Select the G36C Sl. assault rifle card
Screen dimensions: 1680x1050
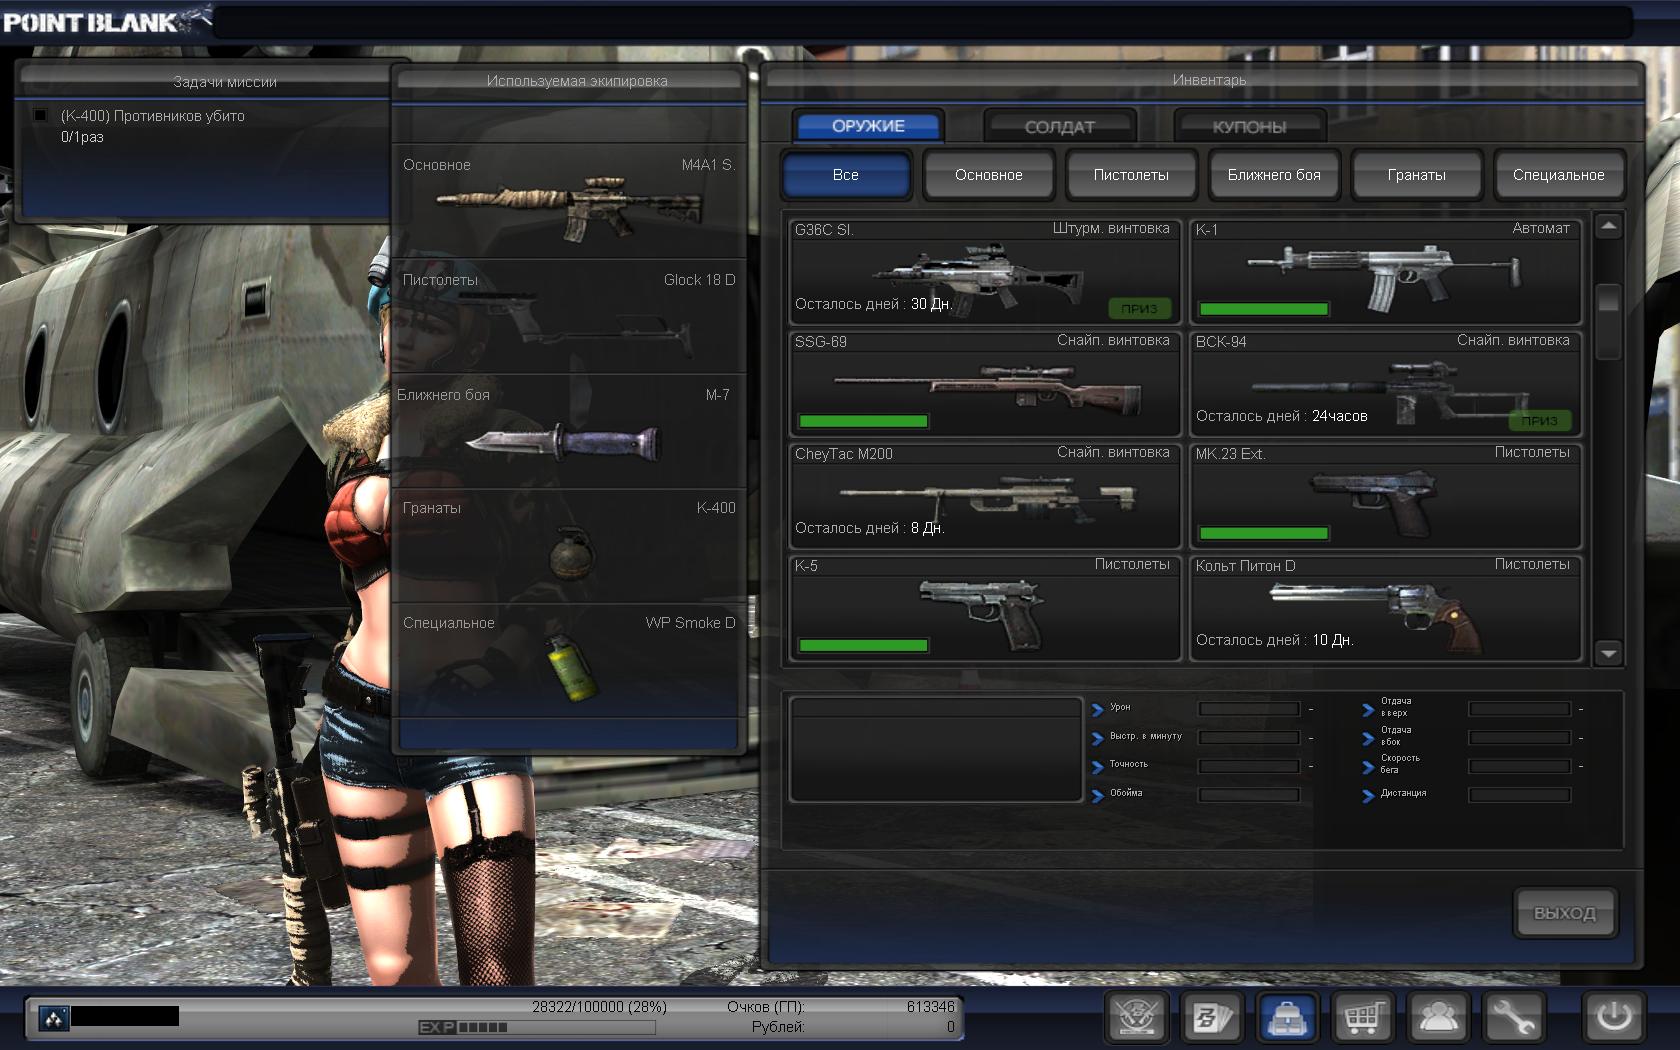point(985,271)
